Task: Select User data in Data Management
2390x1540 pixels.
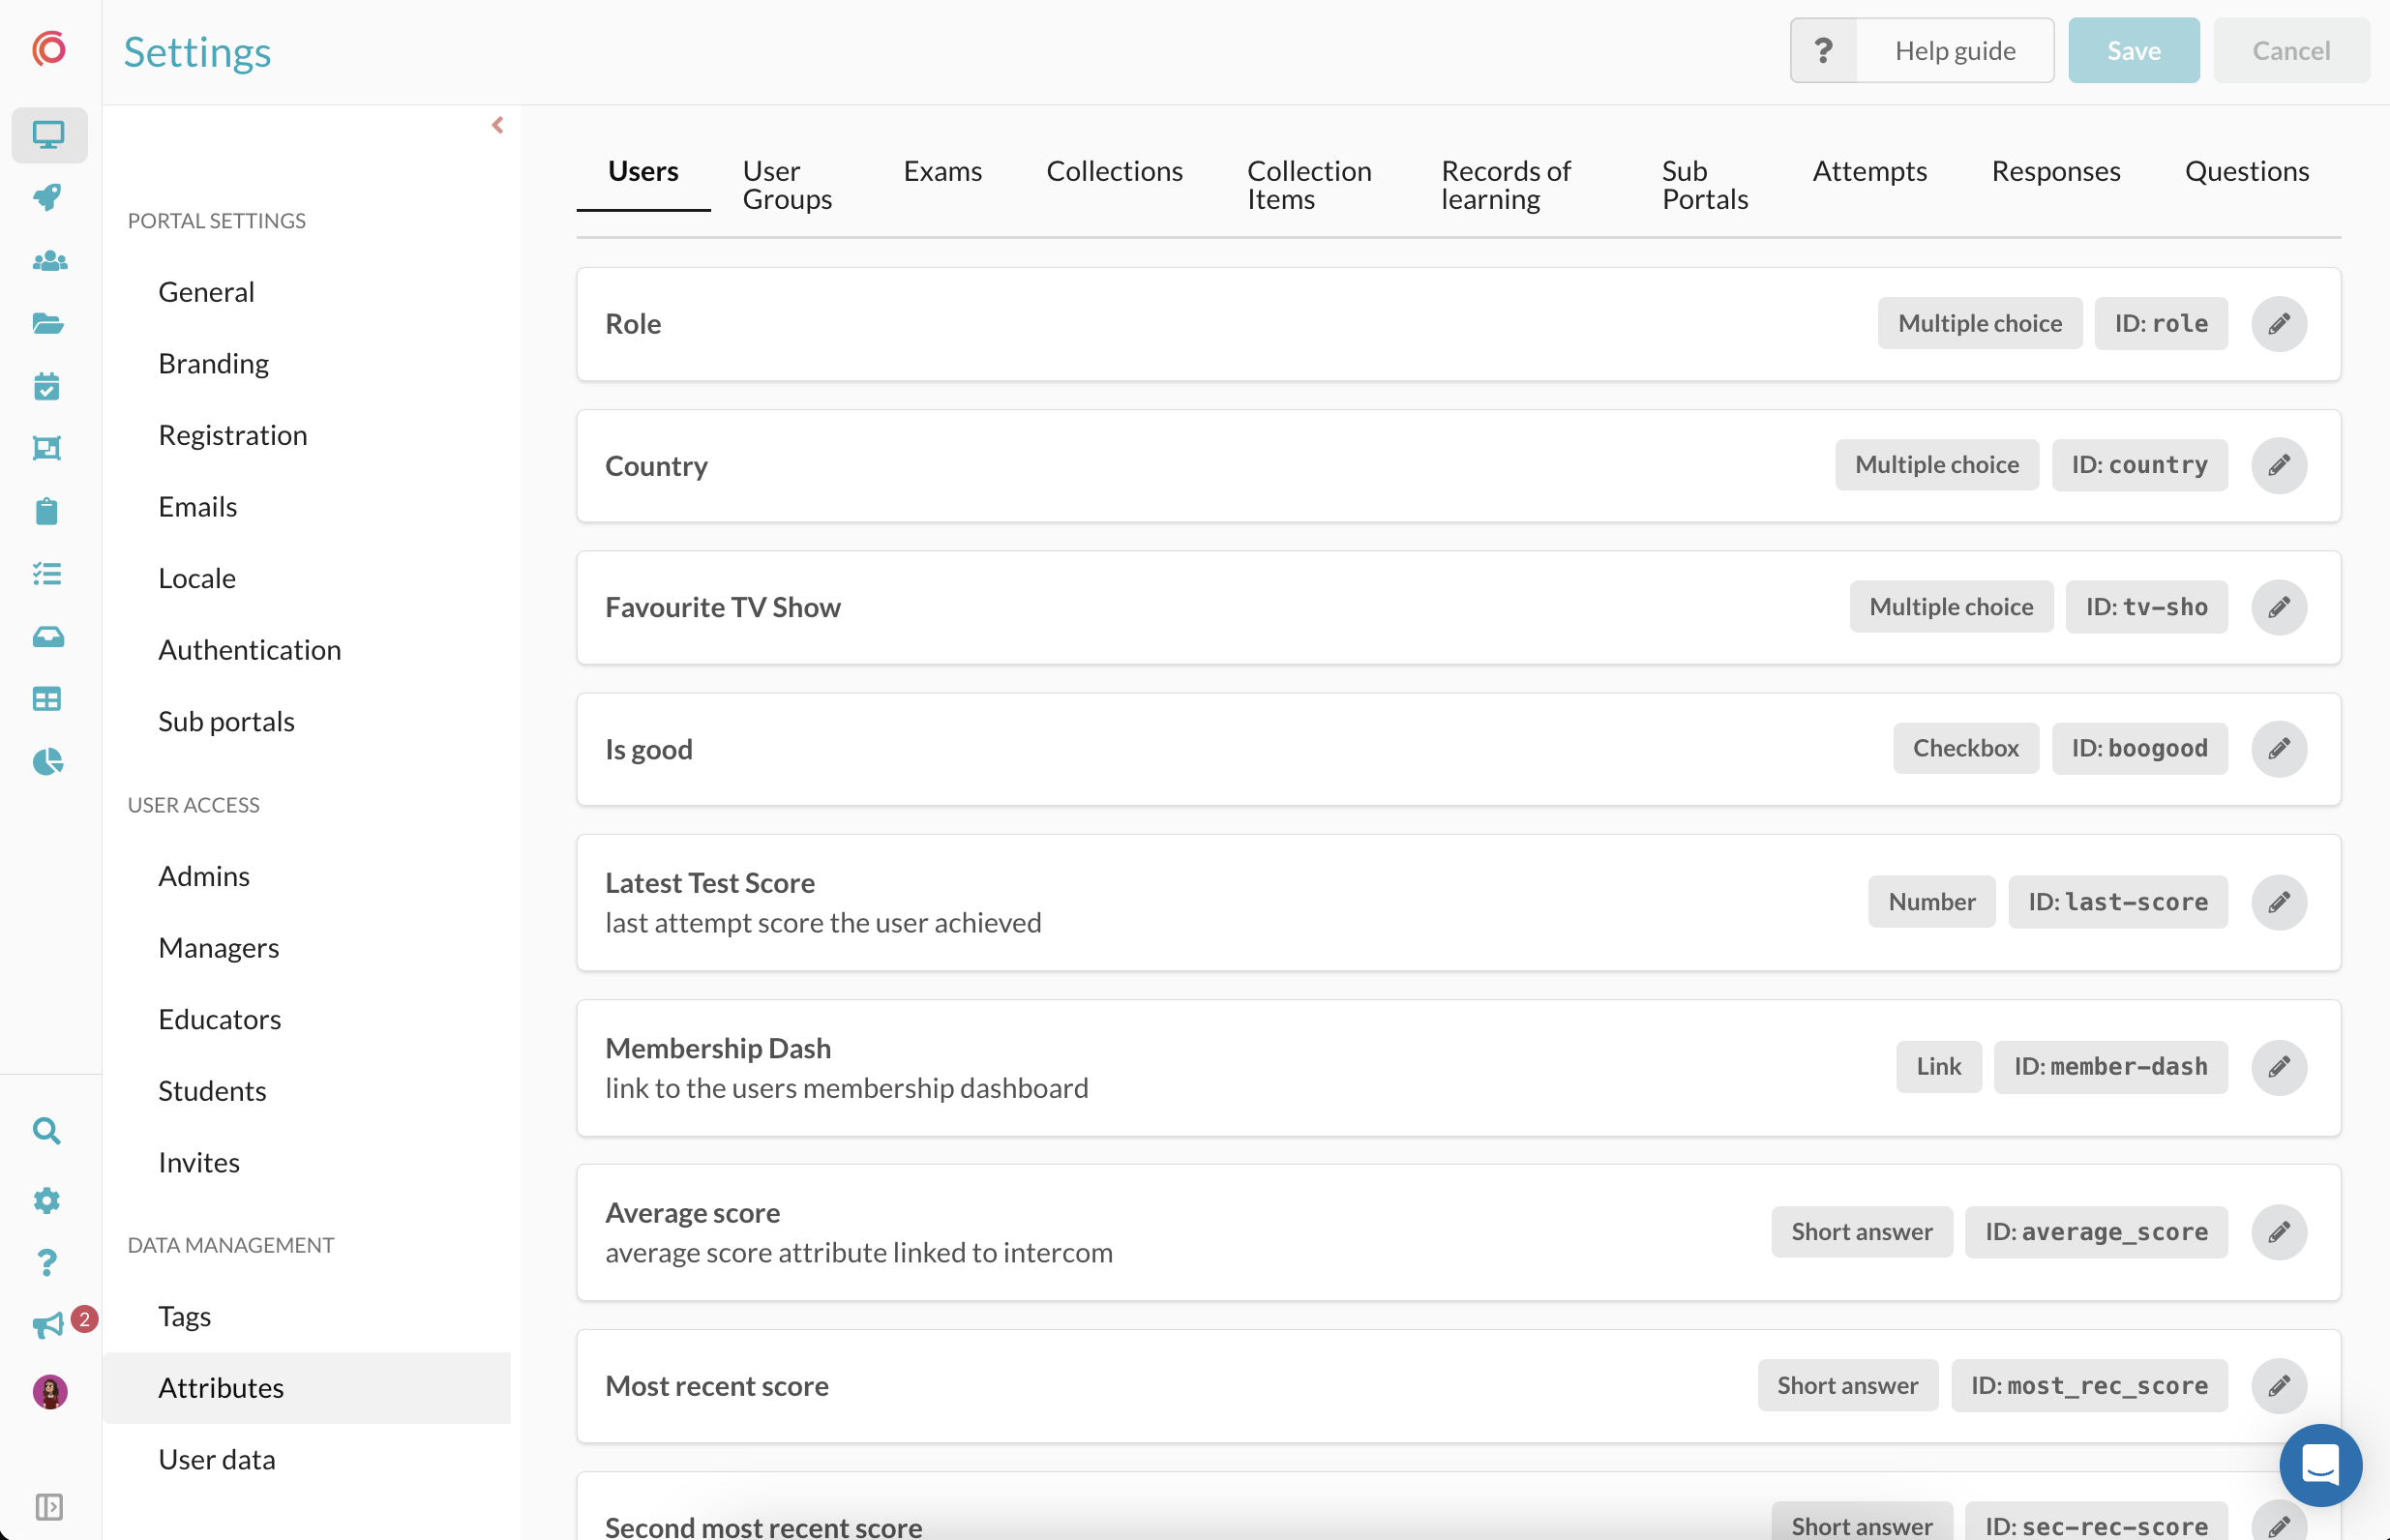Action: tap(216, 1459)
